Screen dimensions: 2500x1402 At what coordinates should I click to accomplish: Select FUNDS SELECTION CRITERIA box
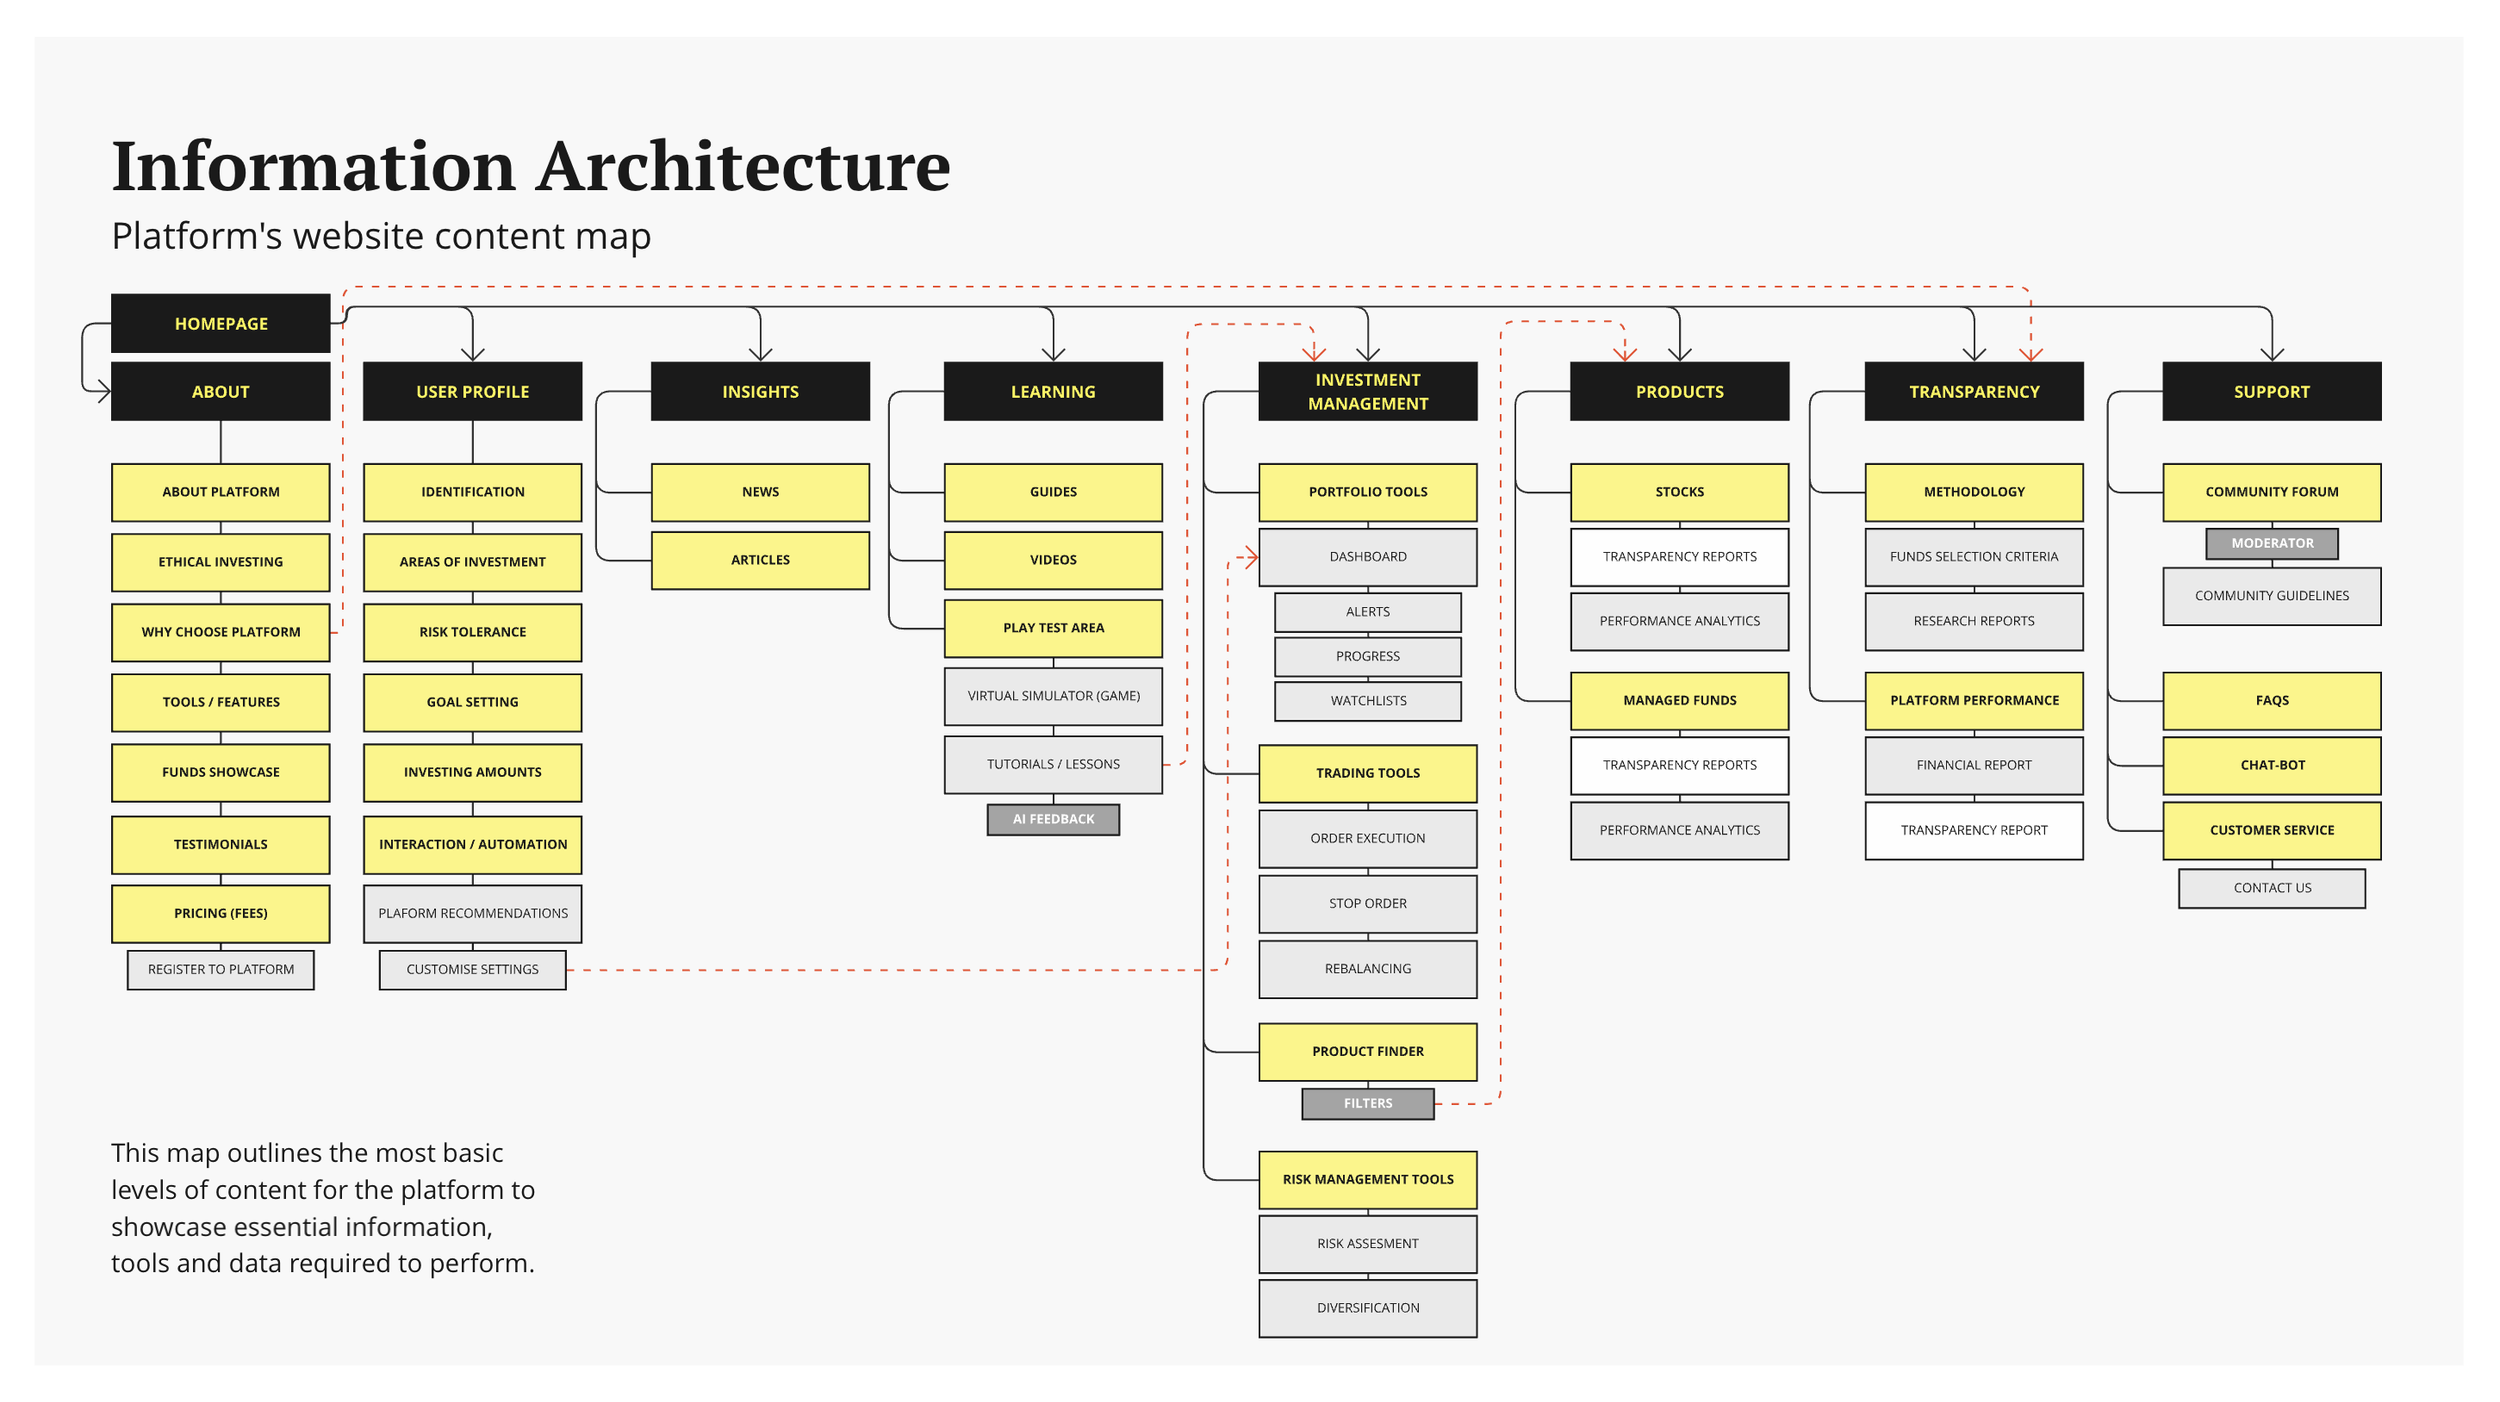click(x=1973, y=556)
